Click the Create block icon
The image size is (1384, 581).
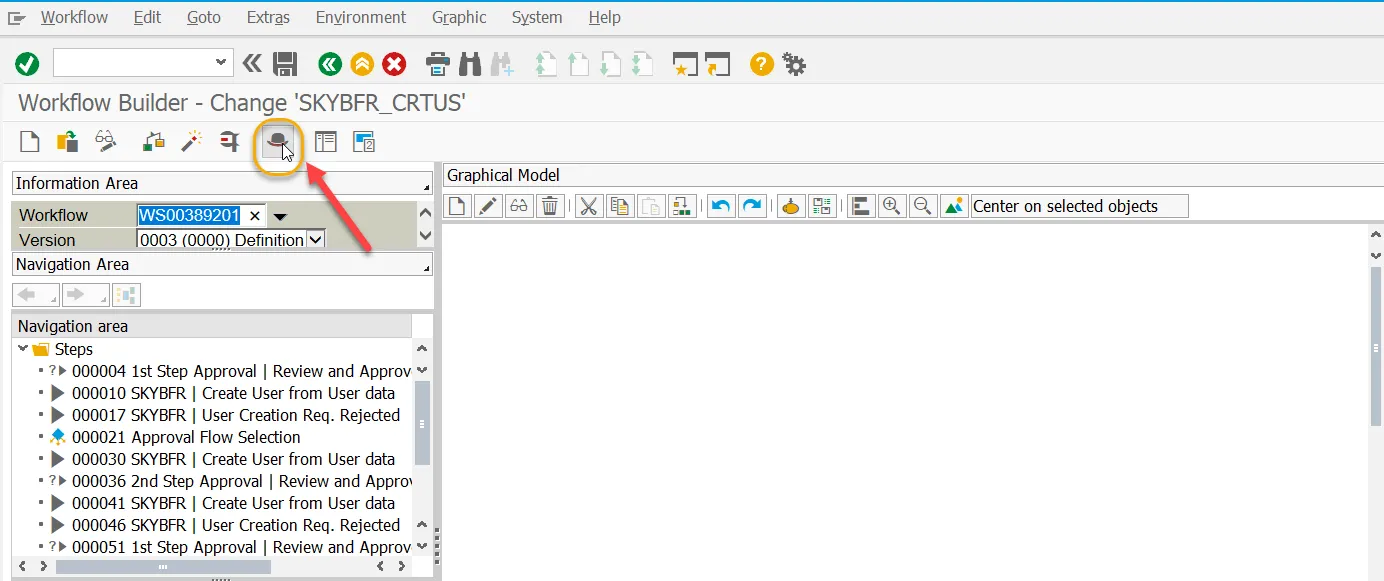683,206
